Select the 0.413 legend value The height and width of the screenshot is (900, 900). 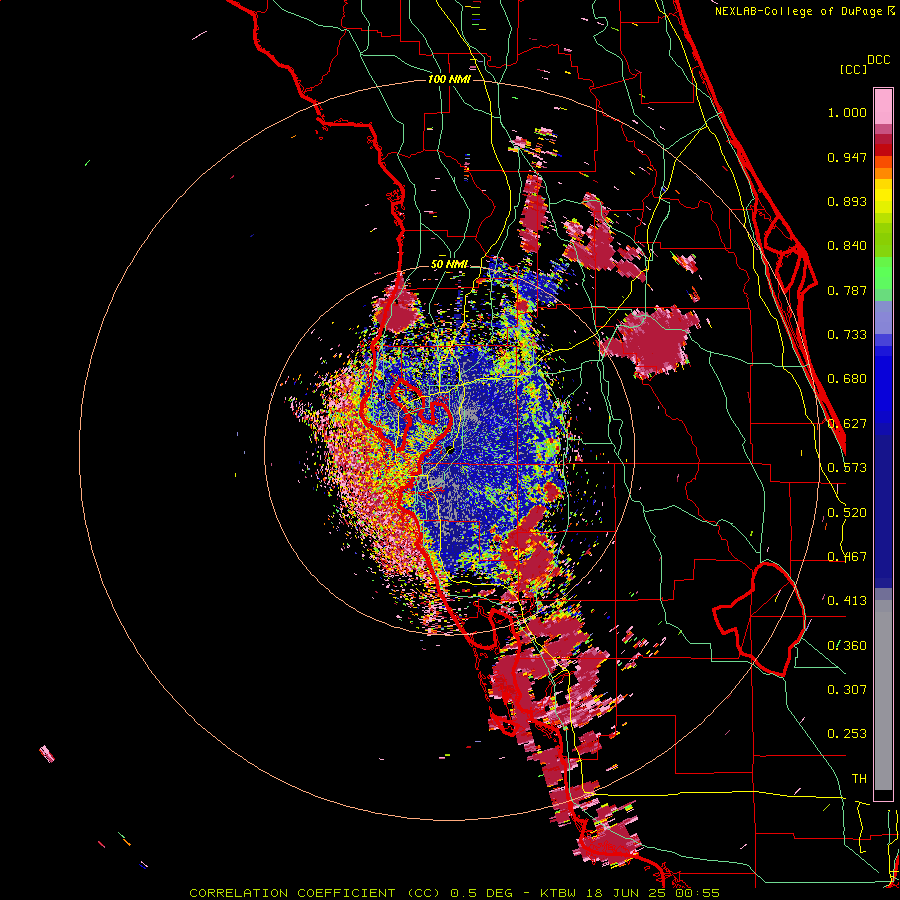(x=847, y=601)
